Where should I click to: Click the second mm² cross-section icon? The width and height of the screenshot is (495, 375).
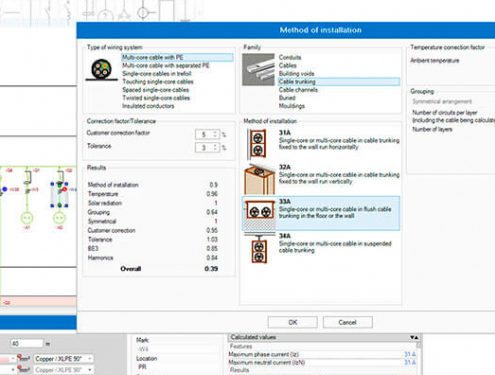point(23,370)
